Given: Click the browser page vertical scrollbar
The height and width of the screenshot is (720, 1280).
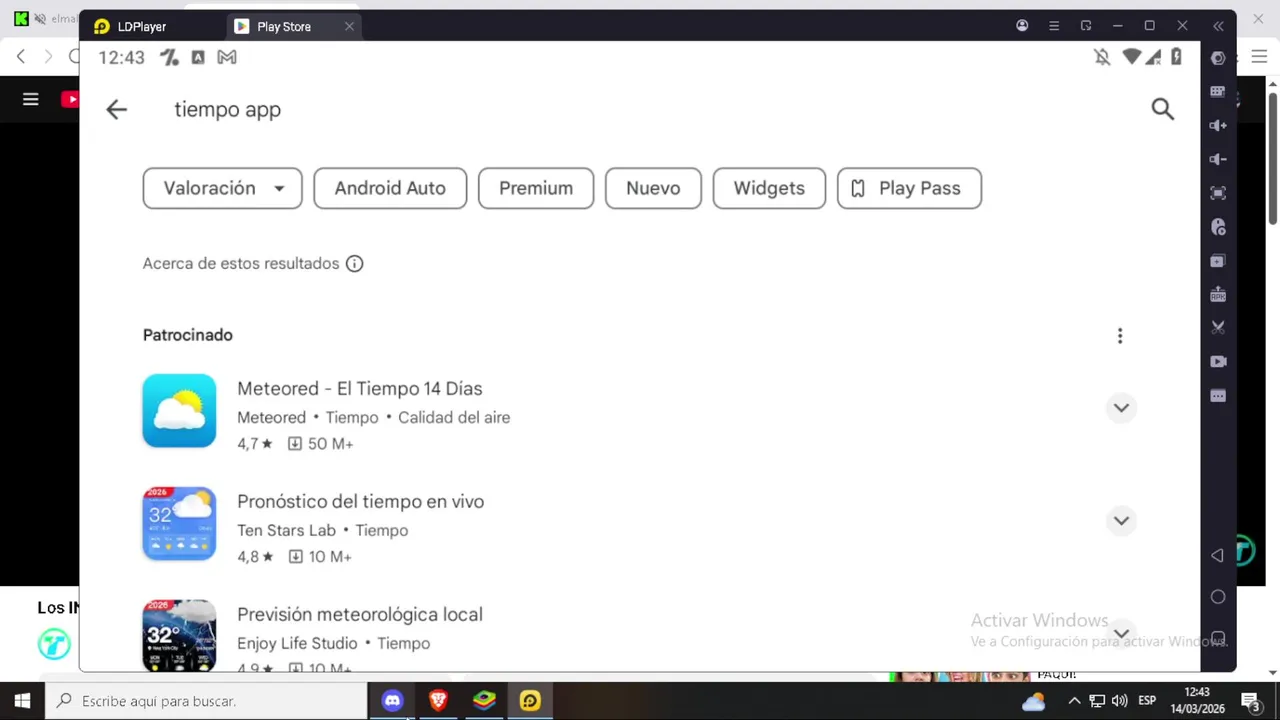Looking at the screenshot, I should click(1273, 157).
